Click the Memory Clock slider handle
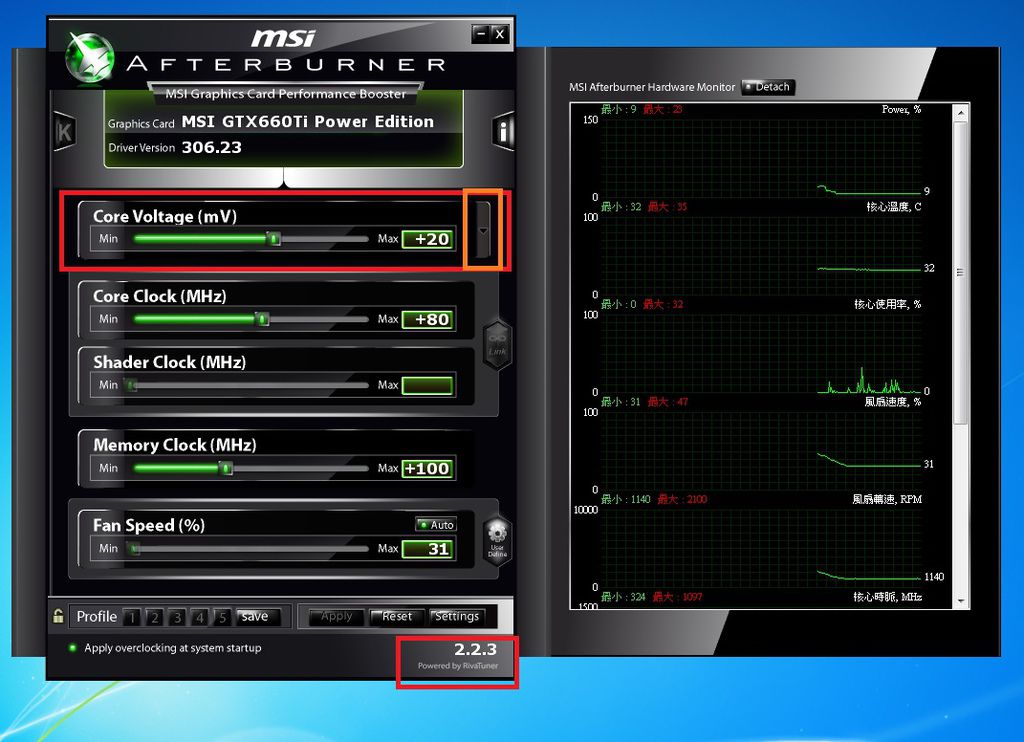The width and height of the screenshot is (1024, 742). [x=226, y=468]
